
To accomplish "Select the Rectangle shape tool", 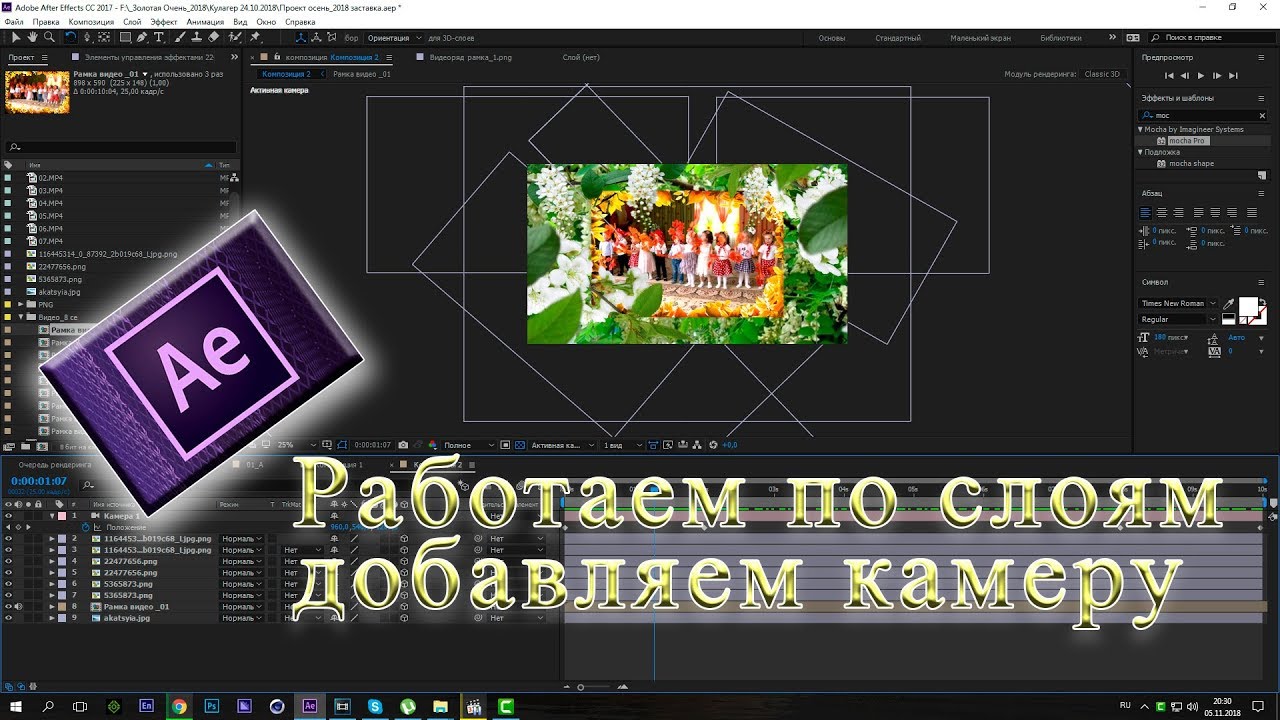I will click(x=125, y=38).
